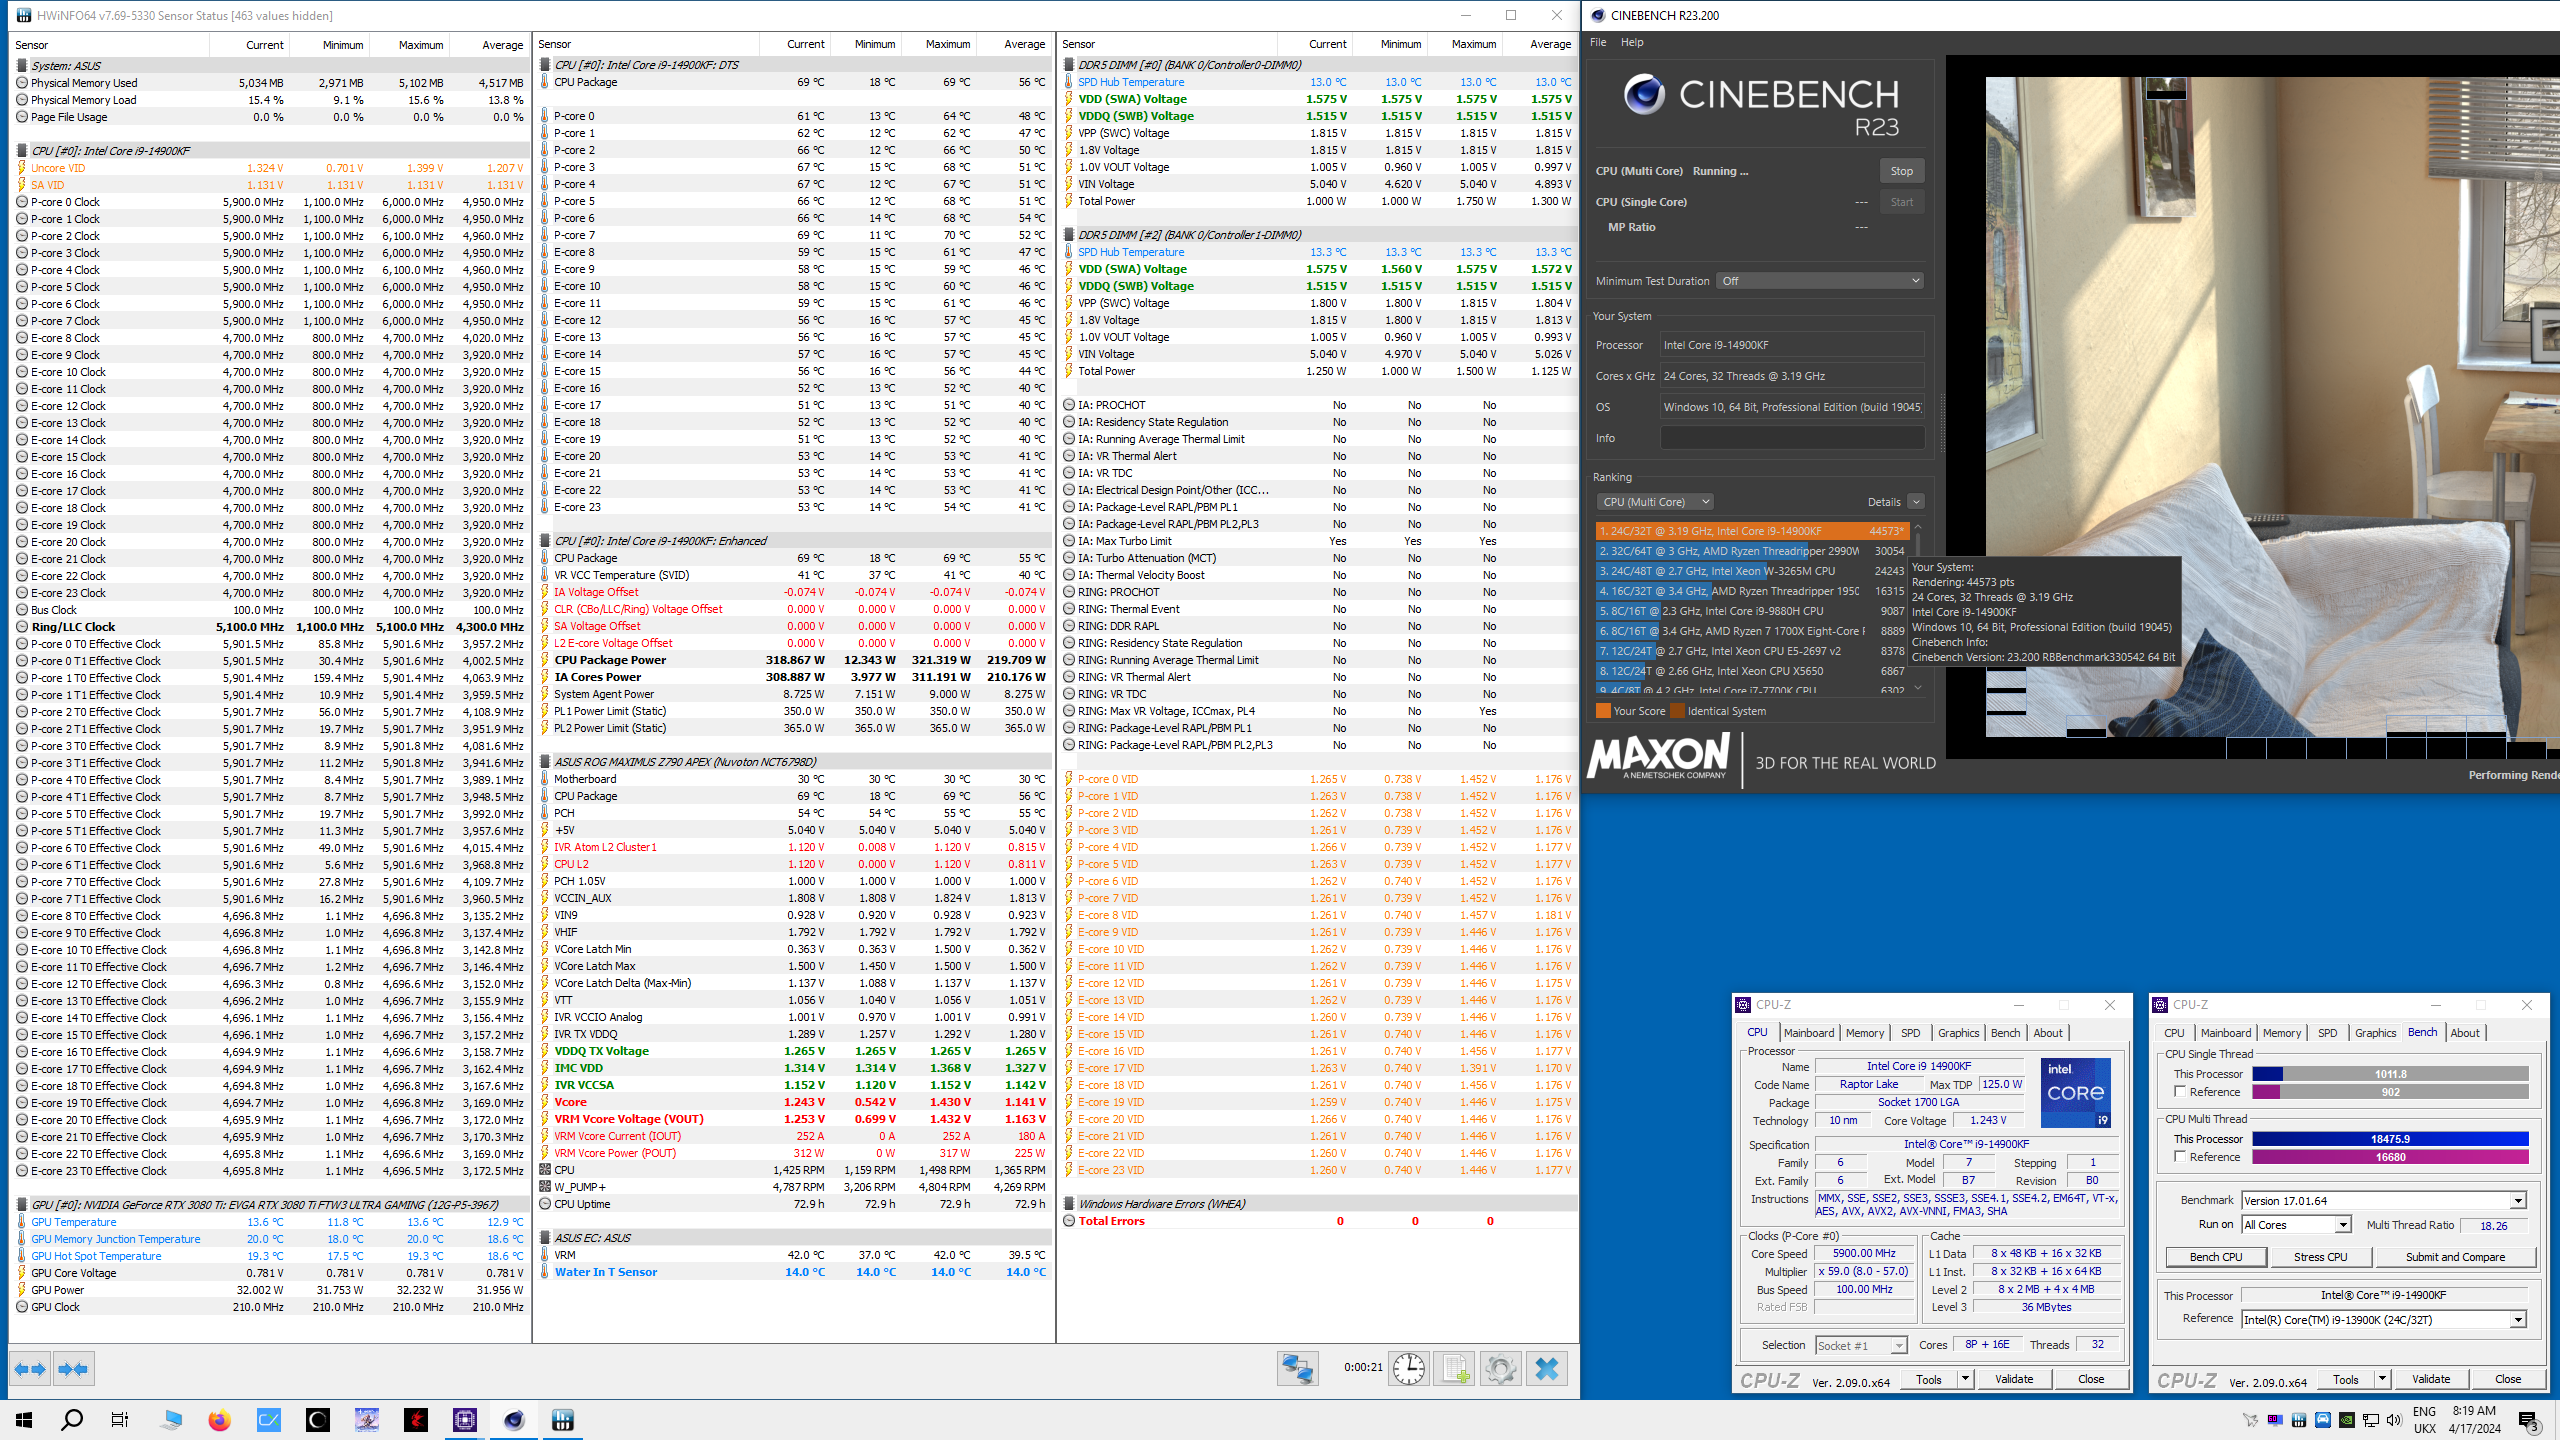Switch to SPD tab in right CPU-Z
Screen dimensions: 2560x1440
2327,1033
